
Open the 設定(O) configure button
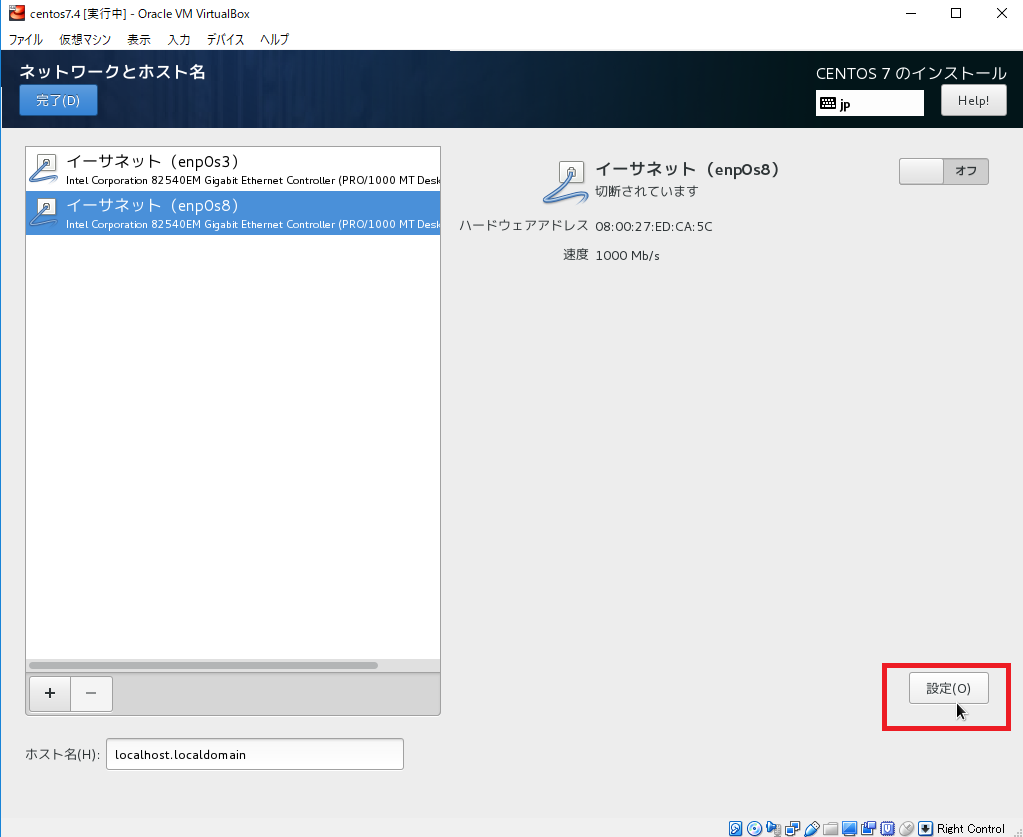[x=948, y=688]
